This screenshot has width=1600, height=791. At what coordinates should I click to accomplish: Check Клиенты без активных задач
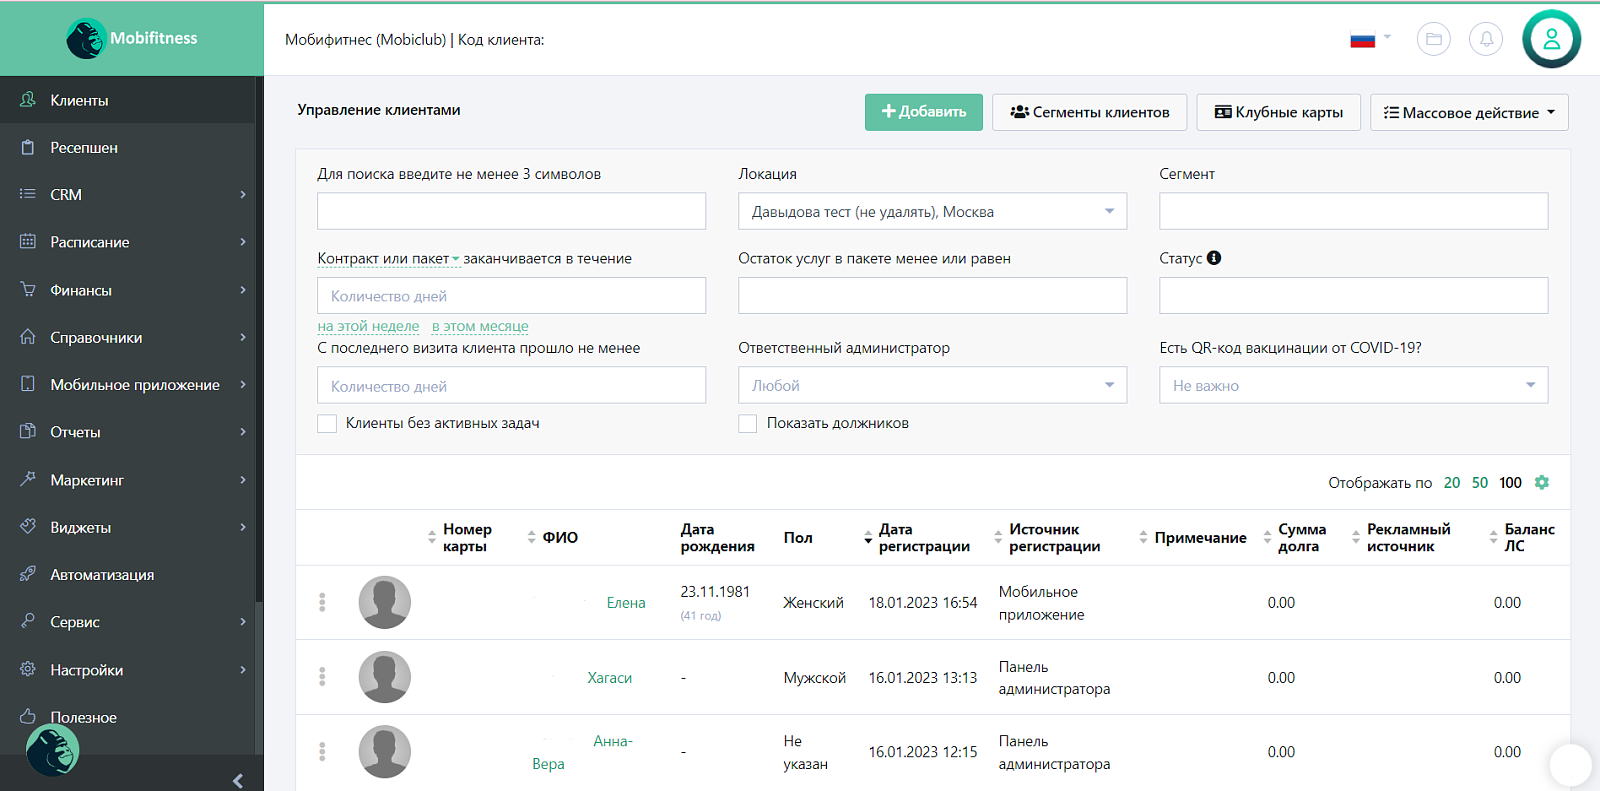[x=327, y=423]
